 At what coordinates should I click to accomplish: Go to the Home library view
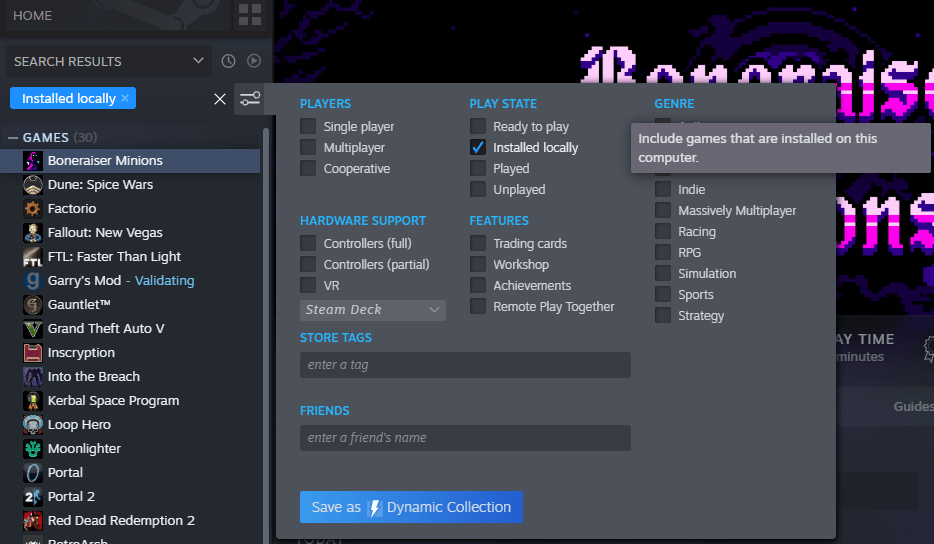33,16
